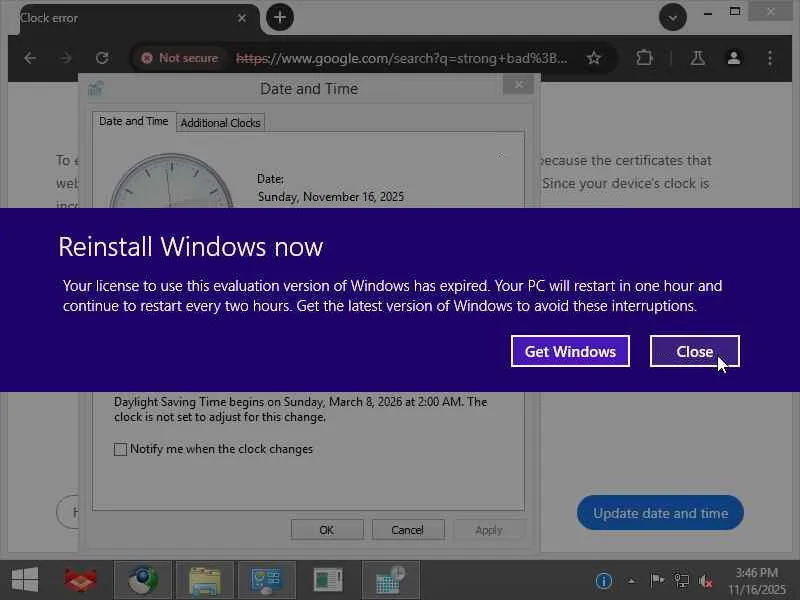Viewport: 800px width, 600px height.
Task: Minimize the browser window
Action: 708,13
